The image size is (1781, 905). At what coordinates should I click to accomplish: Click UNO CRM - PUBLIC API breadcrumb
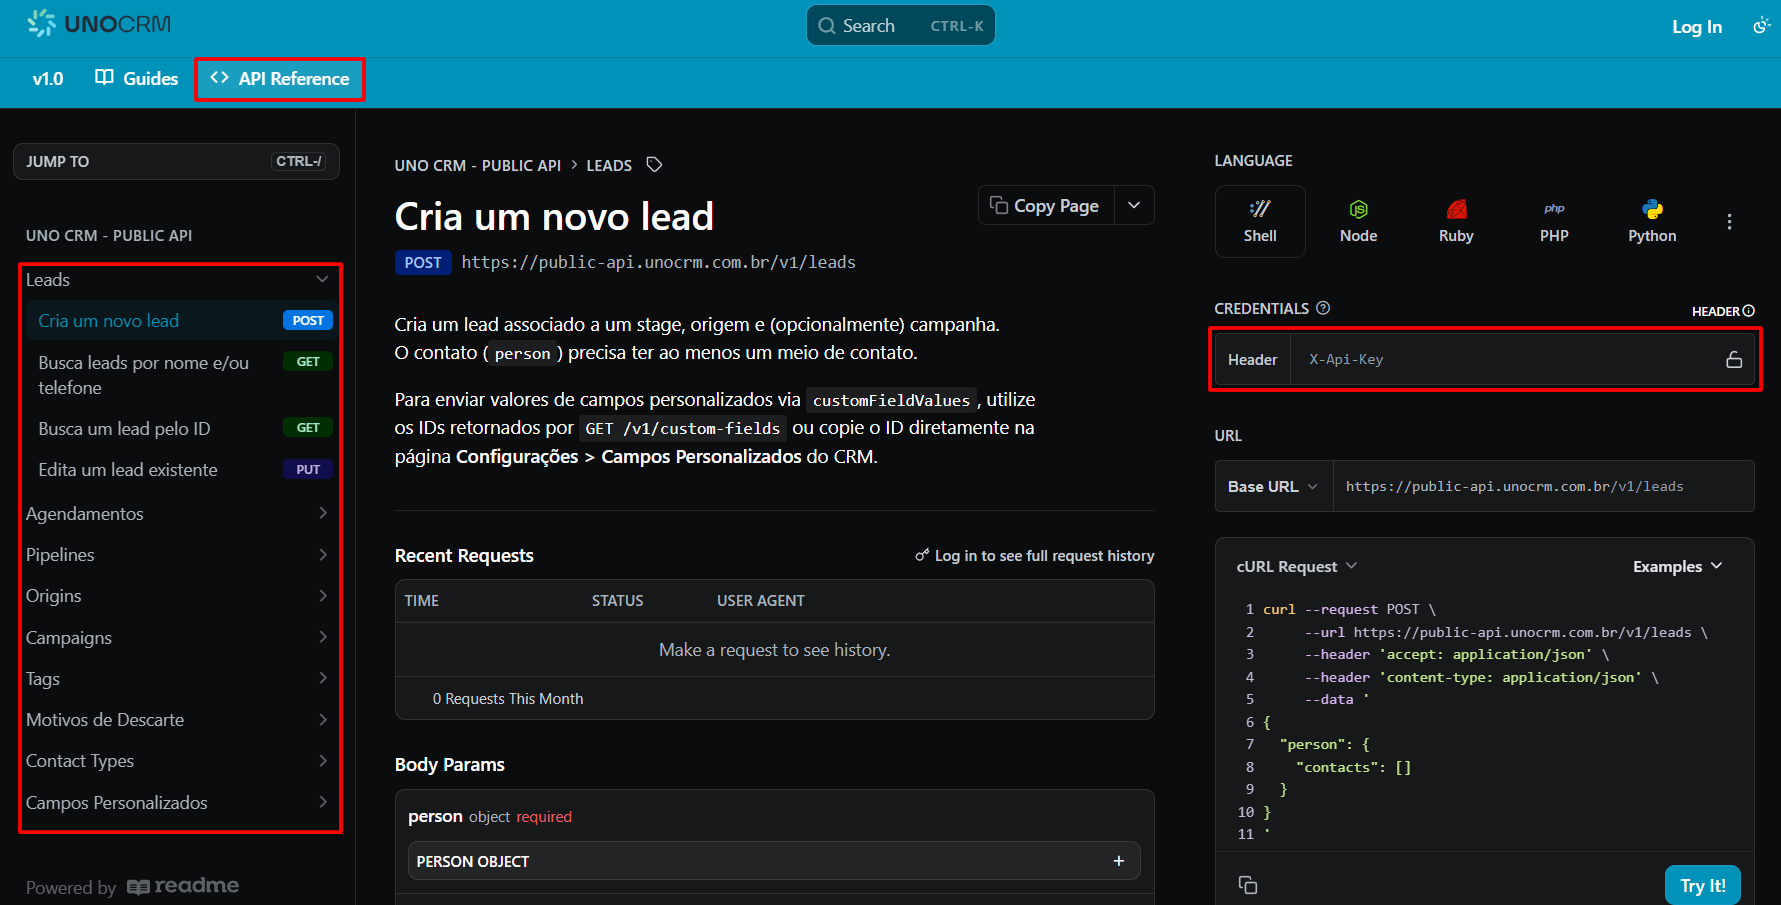477,166
